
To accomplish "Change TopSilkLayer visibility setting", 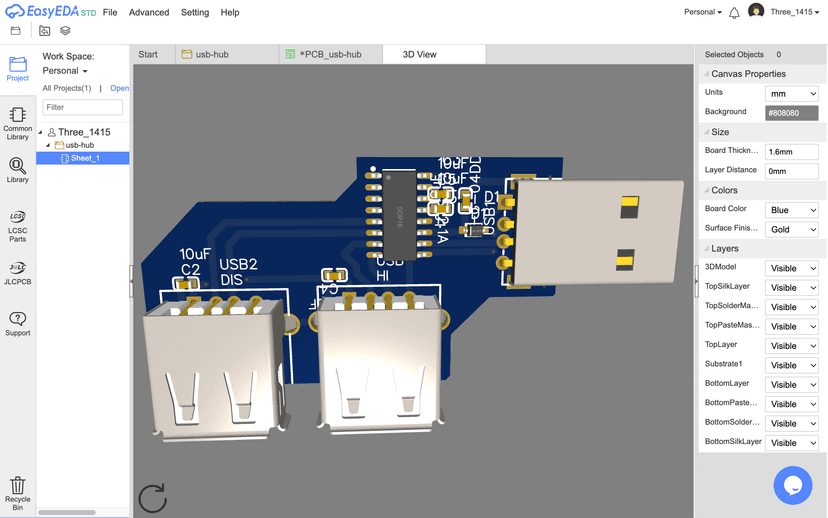I will pos(791,288).
